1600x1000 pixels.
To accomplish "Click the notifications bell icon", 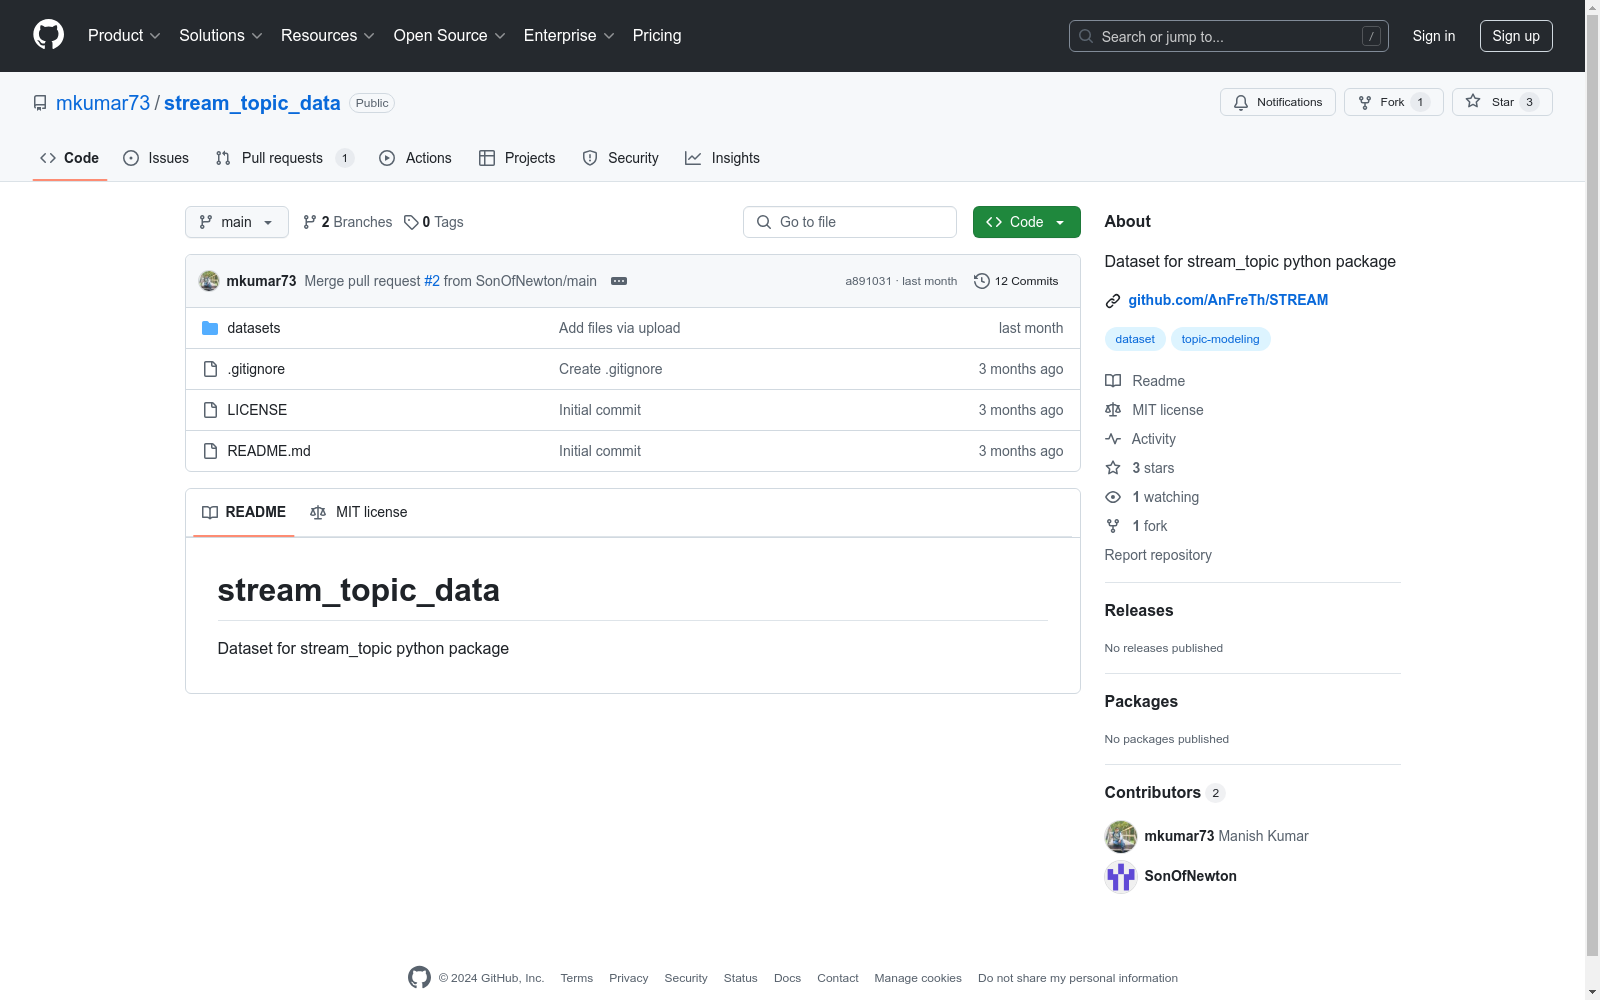I will 1241,102.
